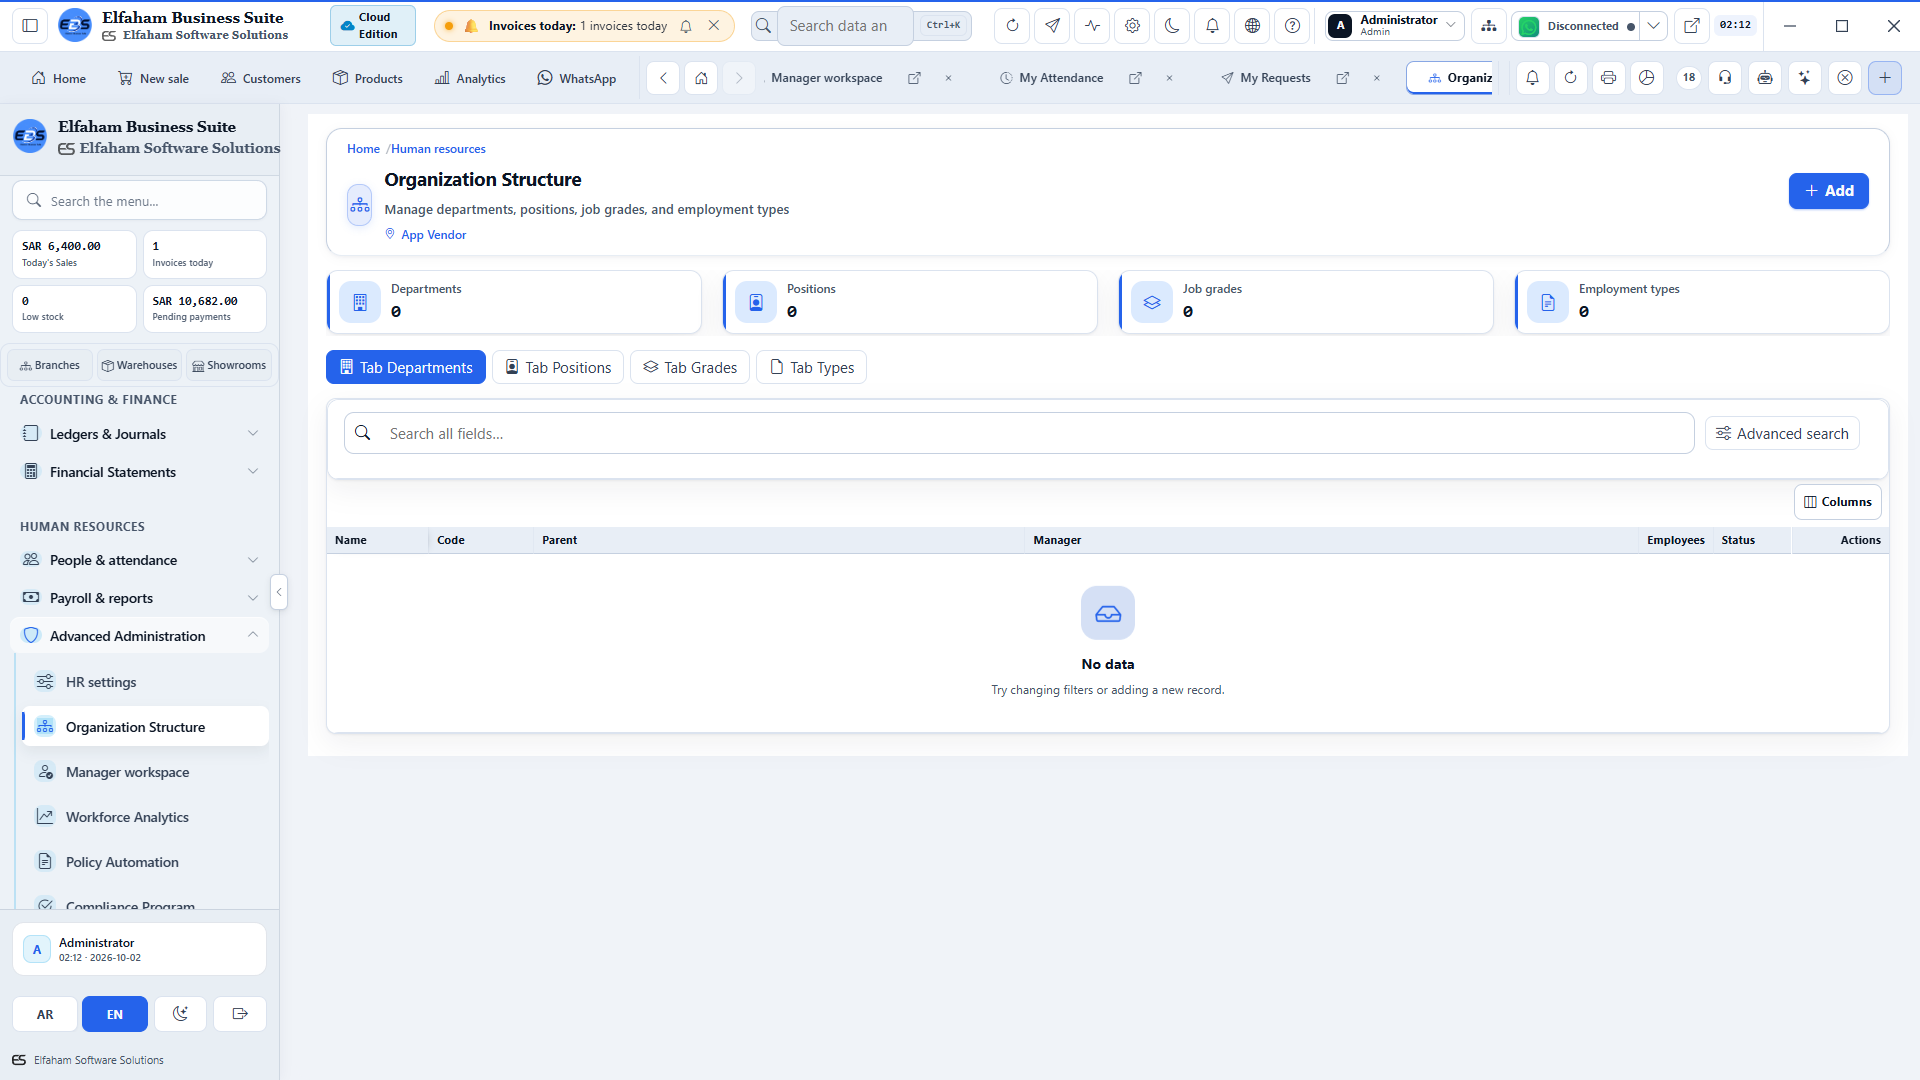Click the Add button
The image size is (1920, 1080).
1828,191
